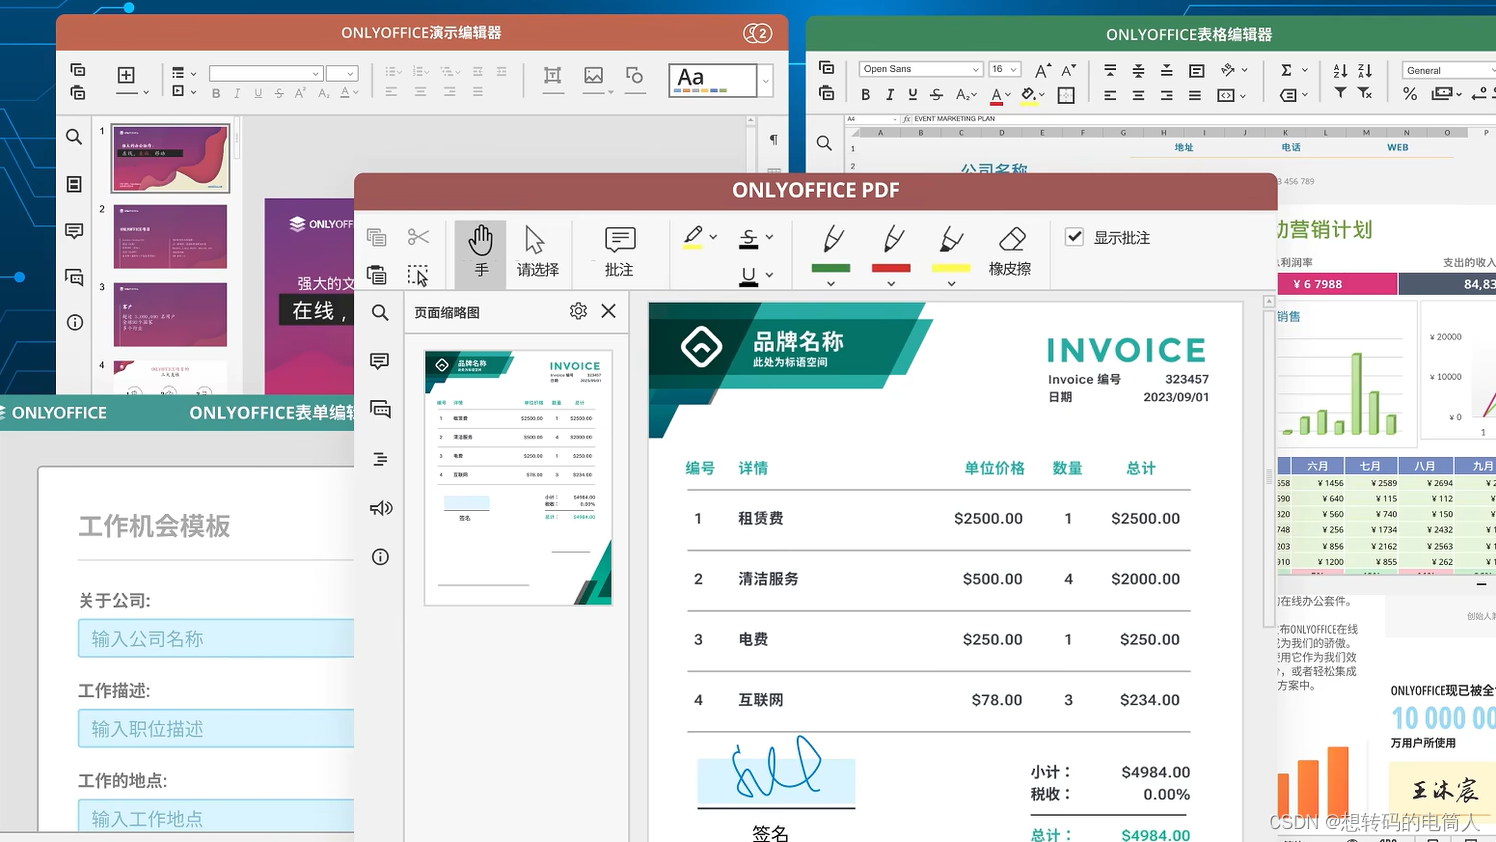Open strikethrough color dropdown in PDF toolbar
This screenshot has width=1496, height=842.
click(x=769, y=237)
